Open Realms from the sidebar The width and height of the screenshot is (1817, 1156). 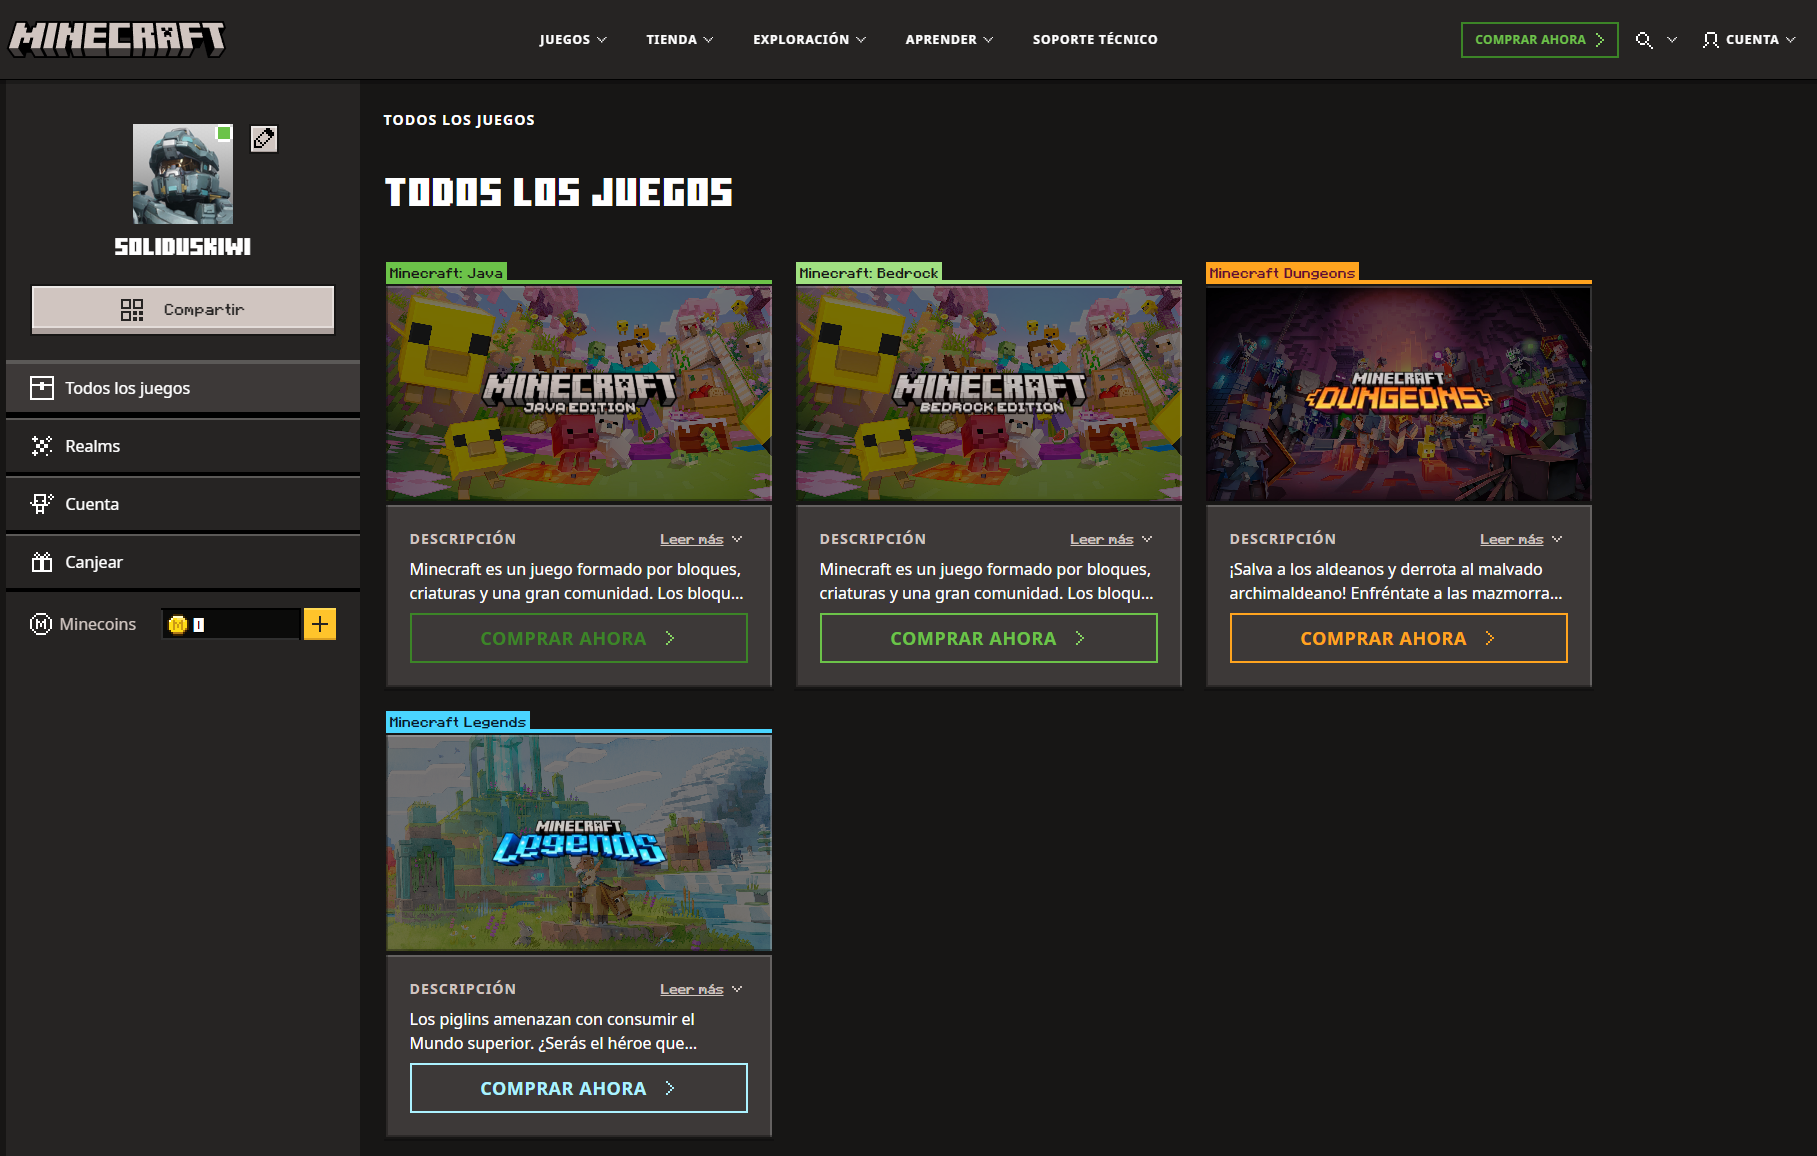[183, 446]
